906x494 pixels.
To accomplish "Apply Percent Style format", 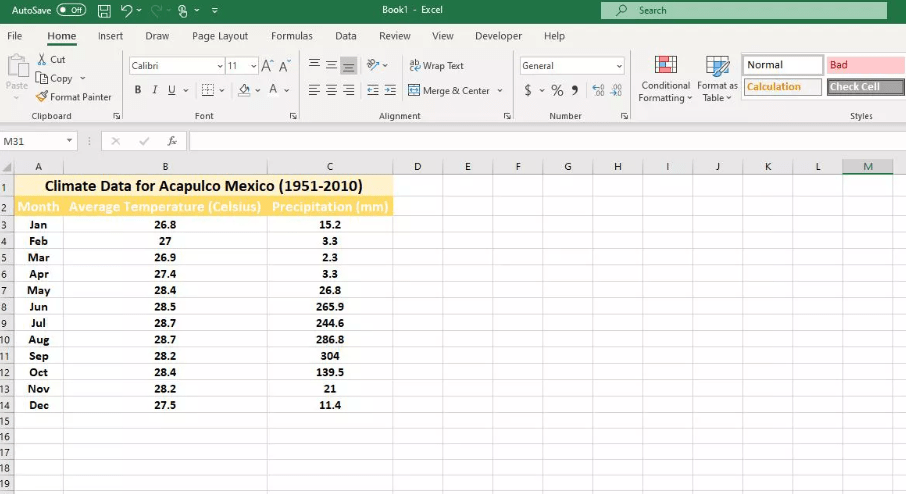I will tap(557, 90).
